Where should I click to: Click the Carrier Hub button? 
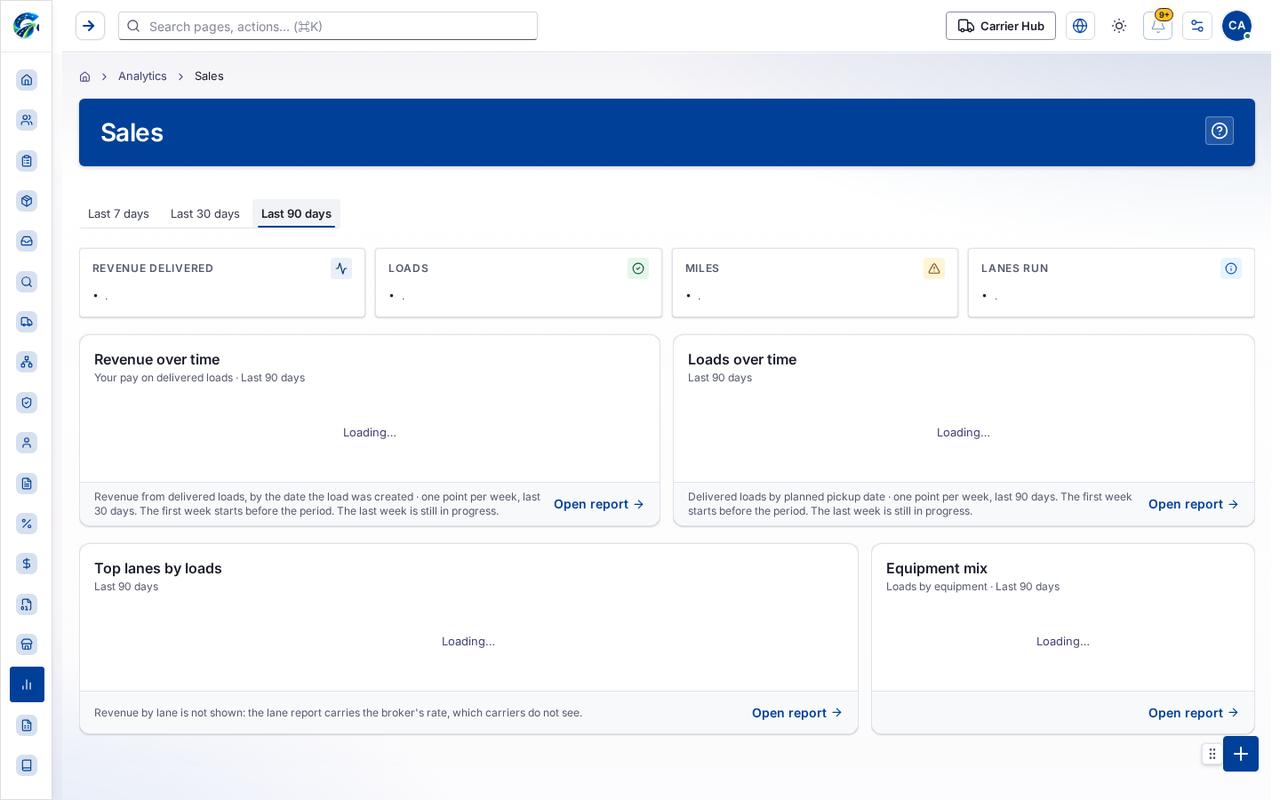(x=1001, y=26)
